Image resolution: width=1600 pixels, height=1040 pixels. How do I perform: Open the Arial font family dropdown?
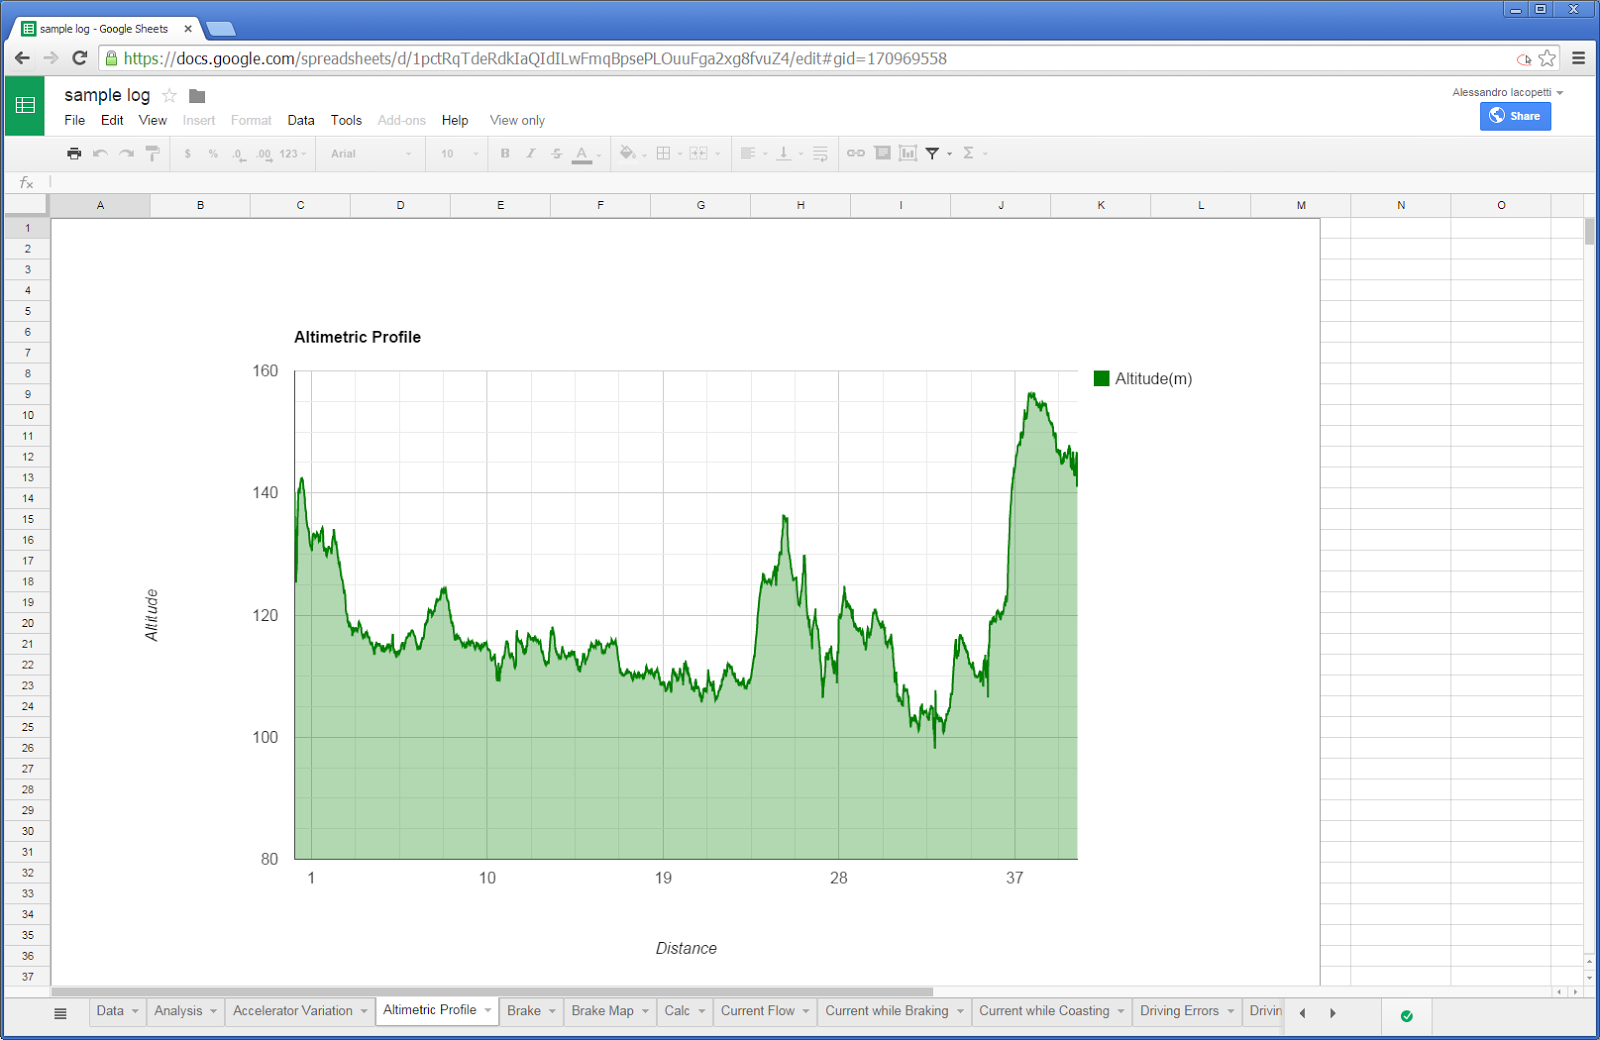[x=370, y=153]
